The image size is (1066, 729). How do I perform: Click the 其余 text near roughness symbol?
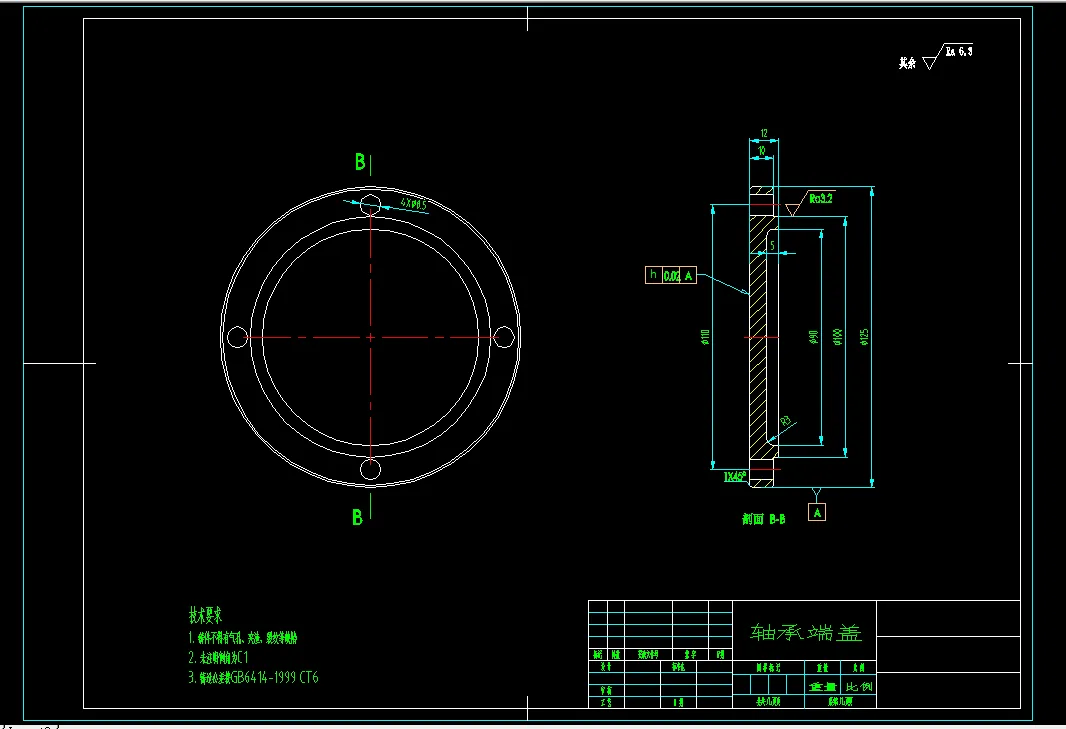coord(907,63)
